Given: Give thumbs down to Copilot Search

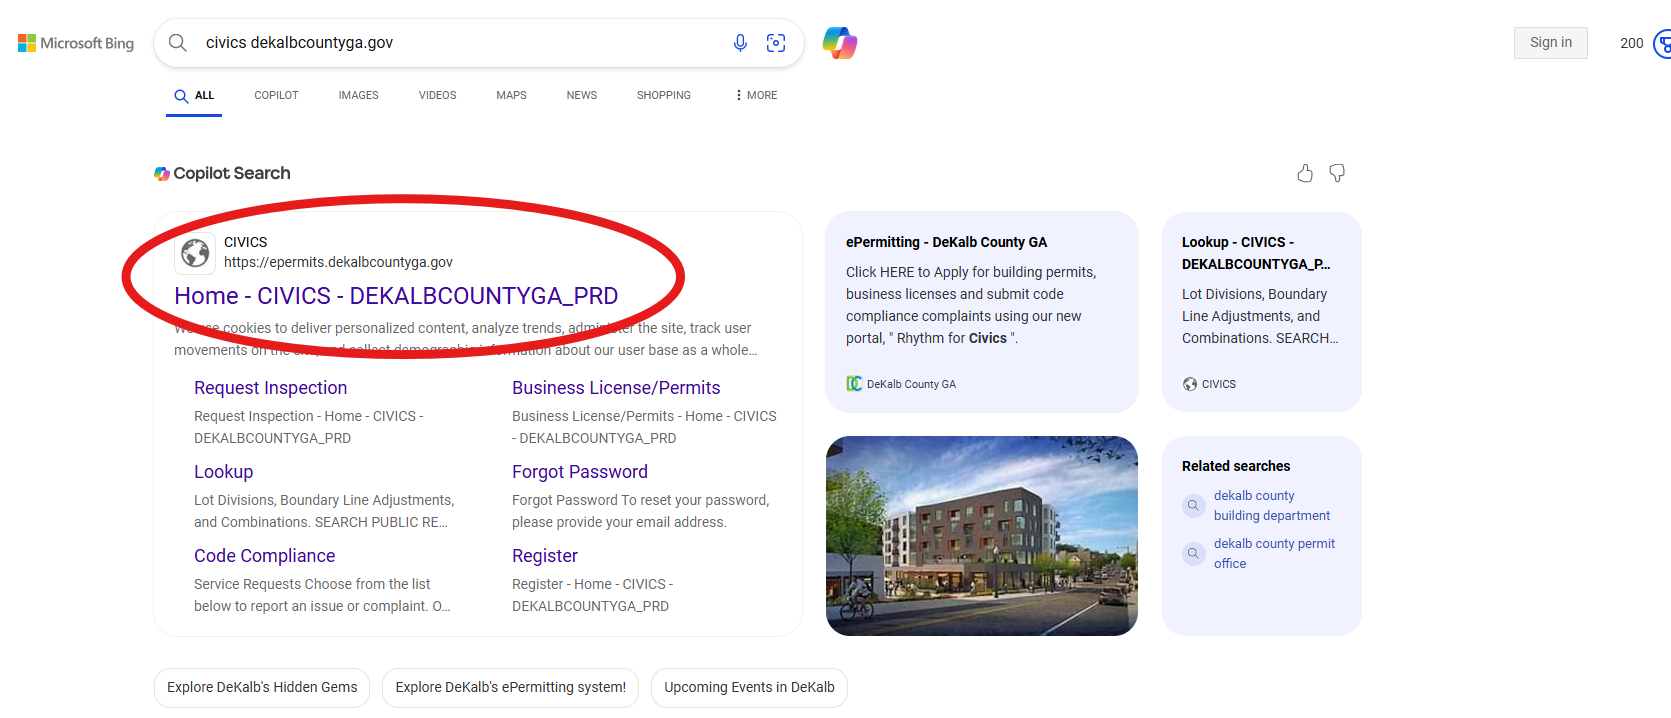Looking at the screenshot, I should tap(1337, 173).
